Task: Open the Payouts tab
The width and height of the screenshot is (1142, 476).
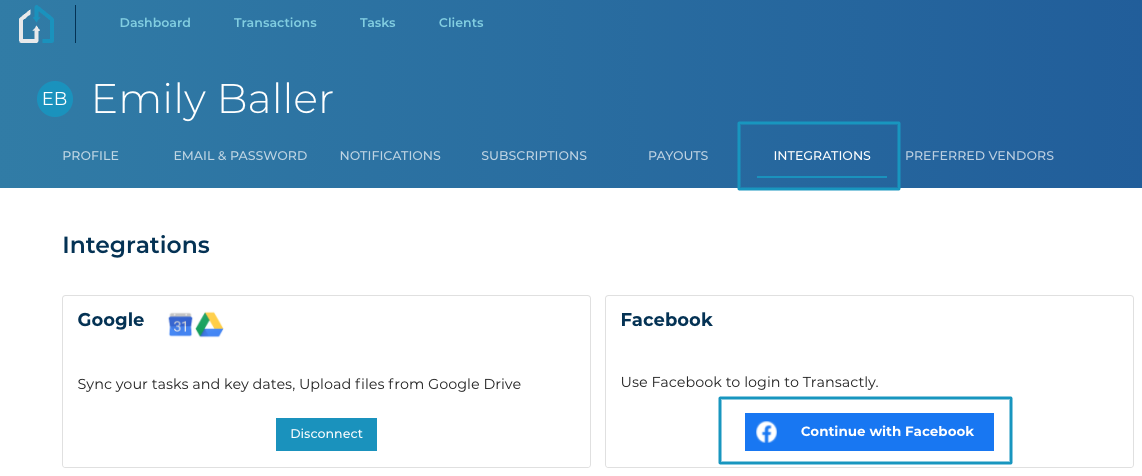Action: [x=678, y=156]
